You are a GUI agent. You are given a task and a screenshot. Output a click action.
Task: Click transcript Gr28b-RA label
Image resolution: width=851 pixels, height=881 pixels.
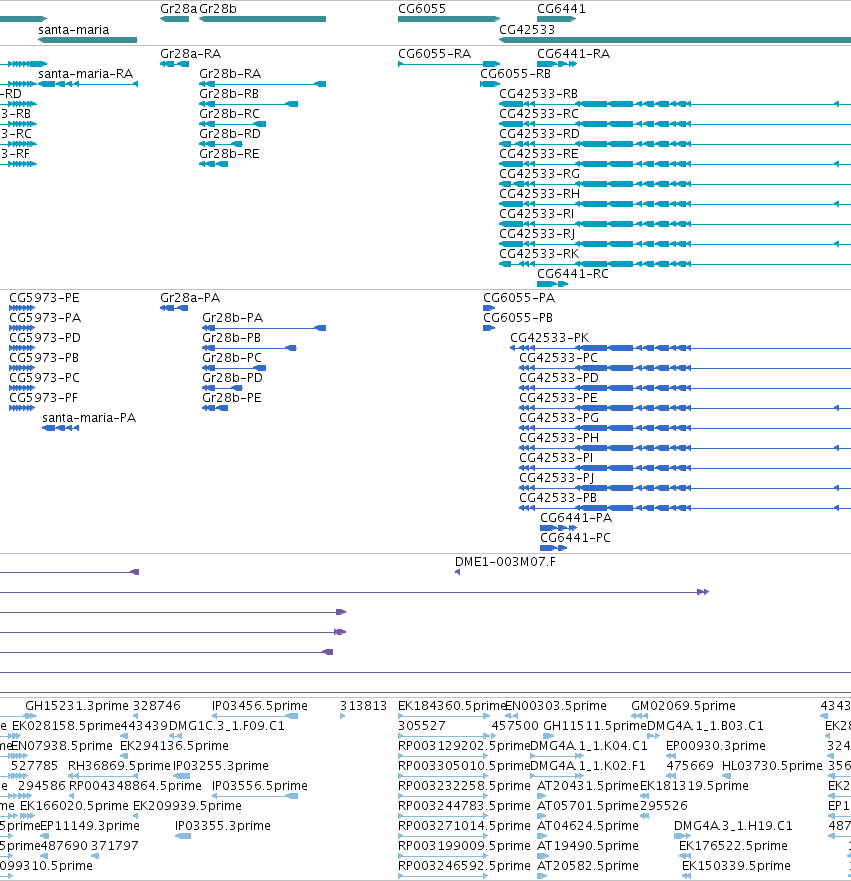tap(230, 74)
